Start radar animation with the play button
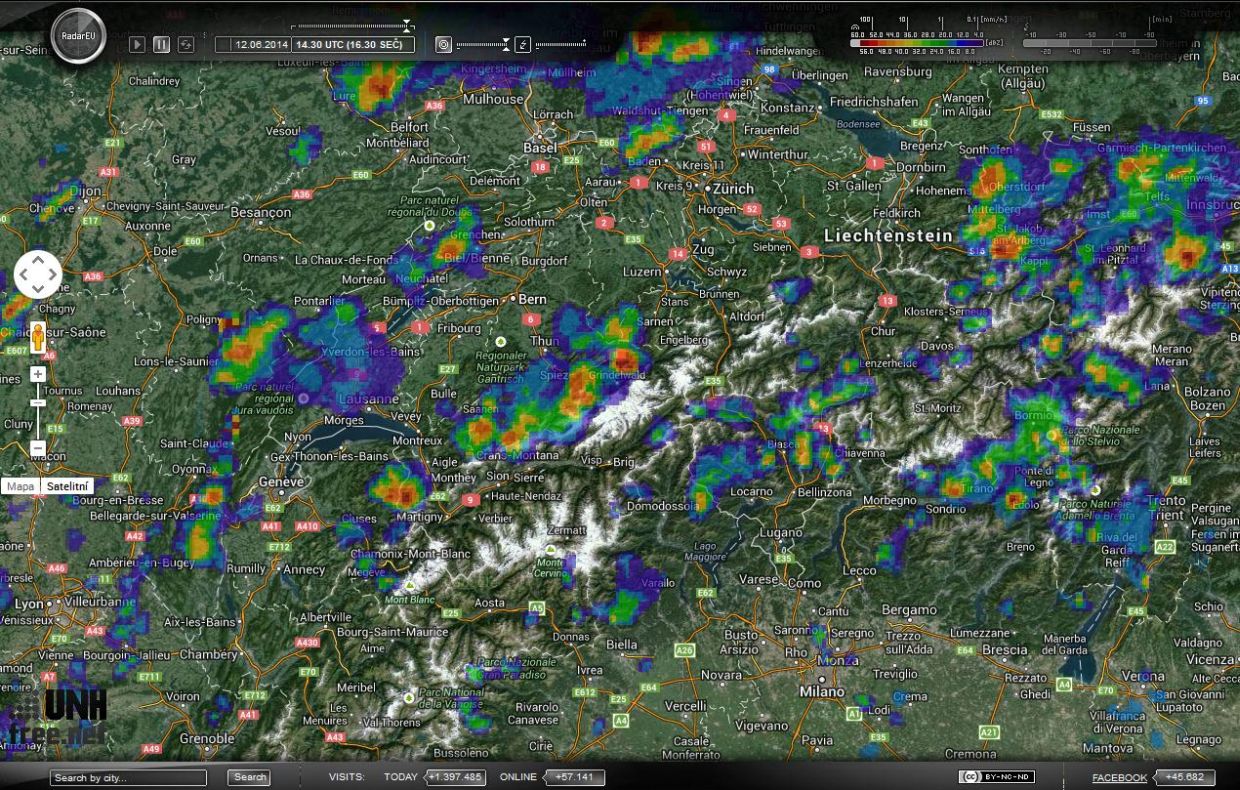 click(x=138, y=44)
